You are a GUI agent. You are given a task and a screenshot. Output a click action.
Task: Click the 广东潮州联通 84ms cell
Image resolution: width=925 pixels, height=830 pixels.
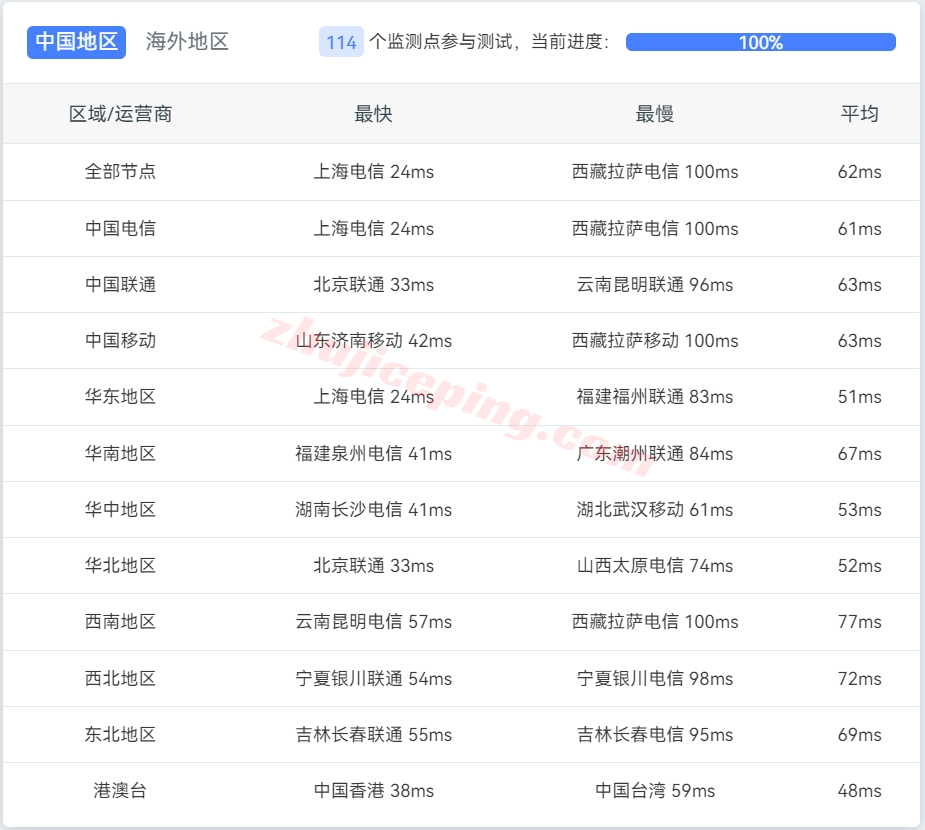pos(655,454)
